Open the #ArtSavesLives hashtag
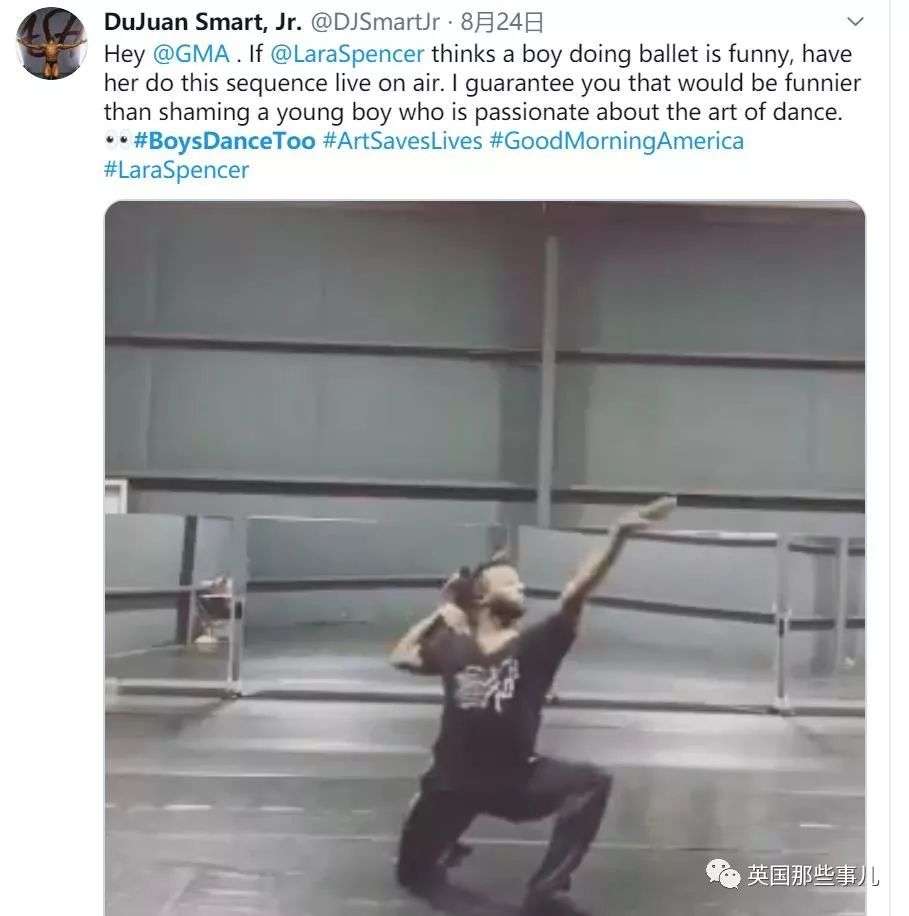 point(402,141)
